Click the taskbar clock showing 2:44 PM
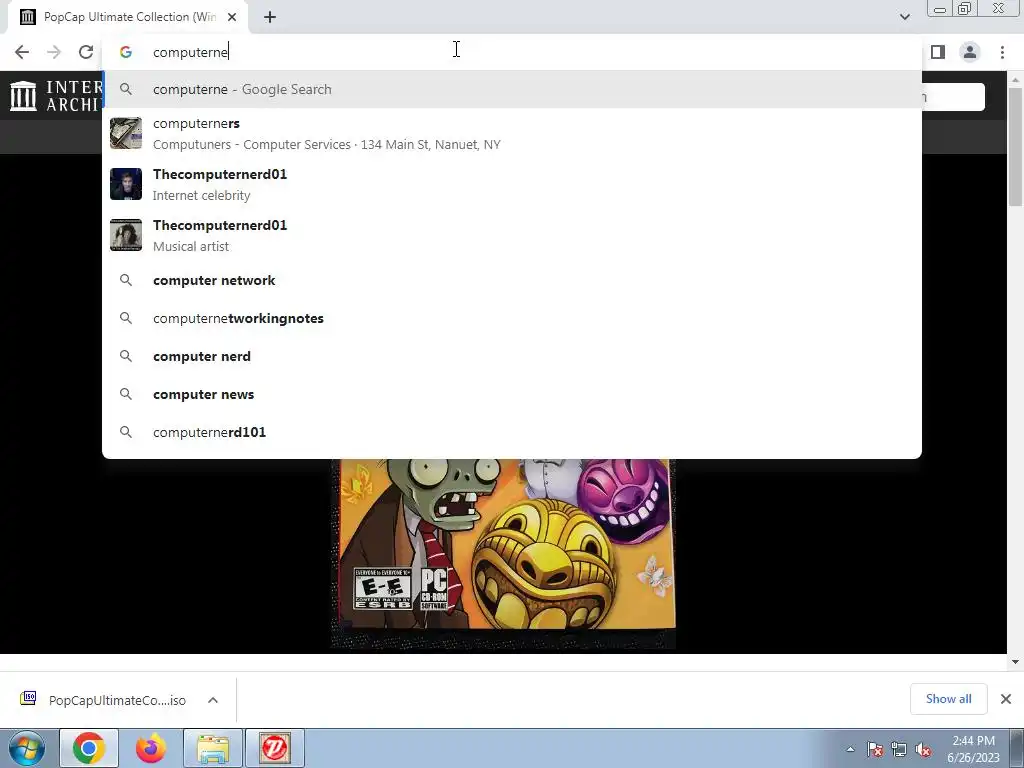Screen dimensions: 1024x768 click(x=973, y=749)
